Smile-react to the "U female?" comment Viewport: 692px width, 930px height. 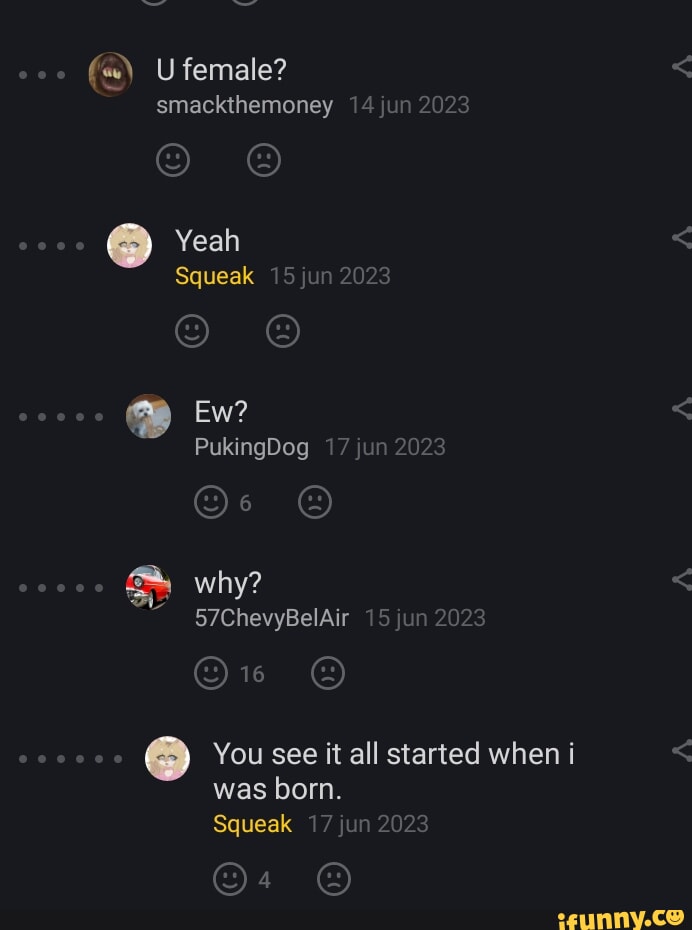(173, 160)
